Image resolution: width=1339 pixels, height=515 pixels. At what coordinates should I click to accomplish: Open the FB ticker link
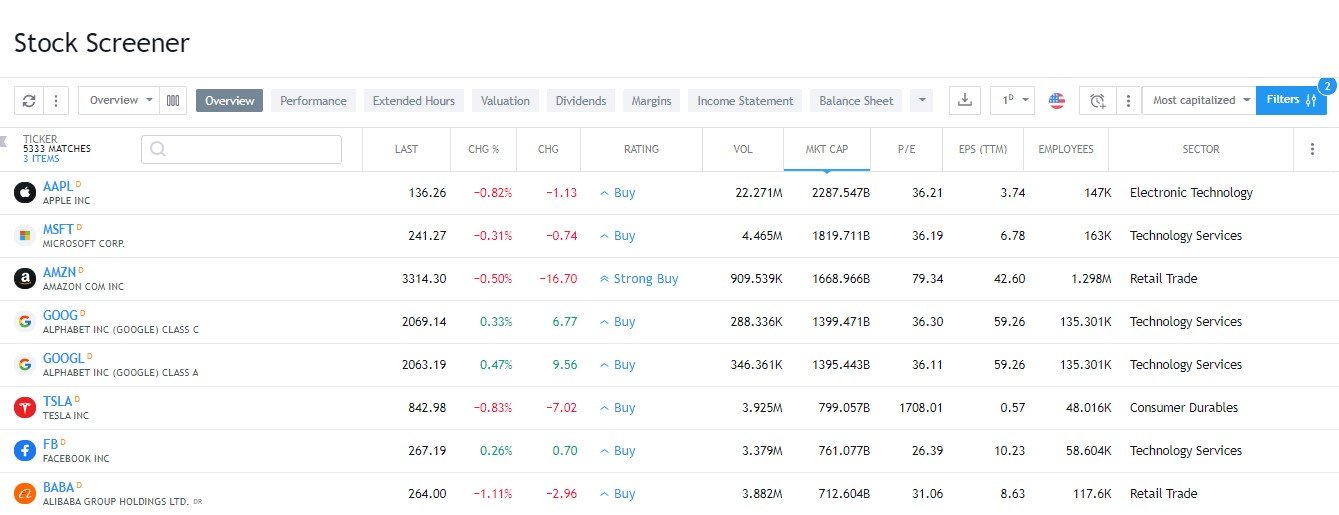point(51,445)
